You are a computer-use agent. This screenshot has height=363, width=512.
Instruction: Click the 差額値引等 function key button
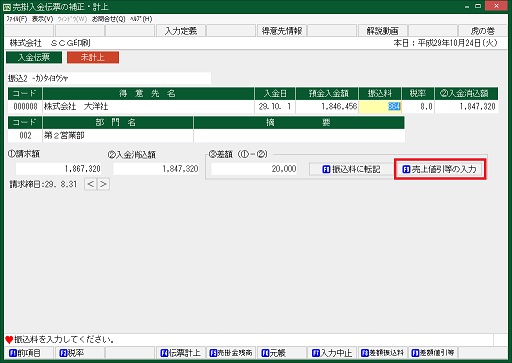point(432,353)
